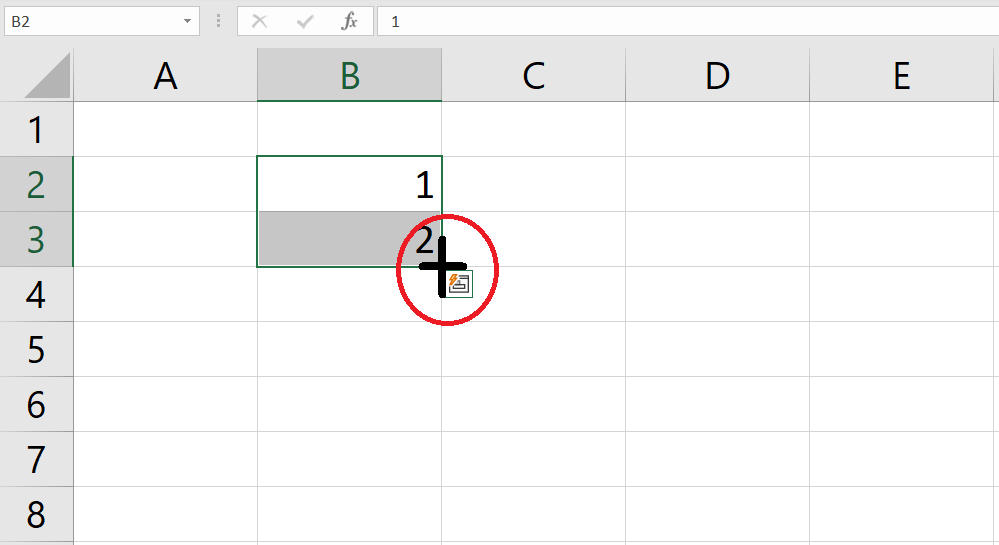
Task: Click the three-dot formula bar resize handle
Action: point(219,21)
